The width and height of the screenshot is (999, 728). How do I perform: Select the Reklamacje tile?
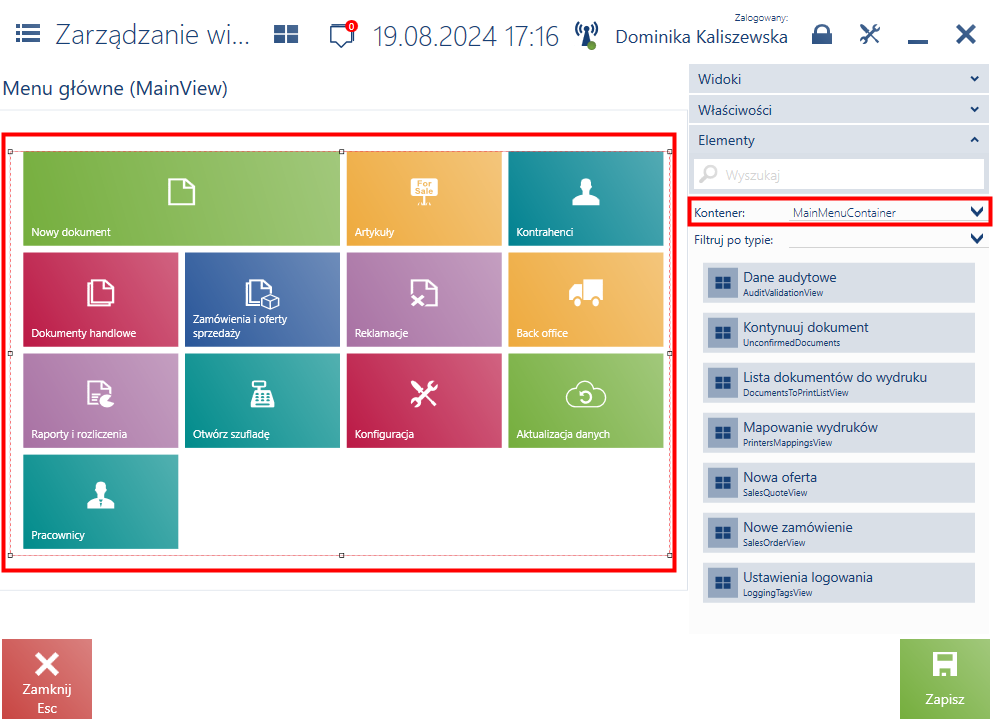[x=424, y=299]
